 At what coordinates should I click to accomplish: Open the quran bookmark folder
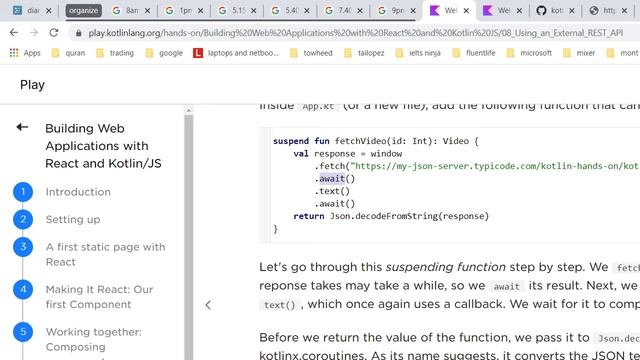(68, 53)
